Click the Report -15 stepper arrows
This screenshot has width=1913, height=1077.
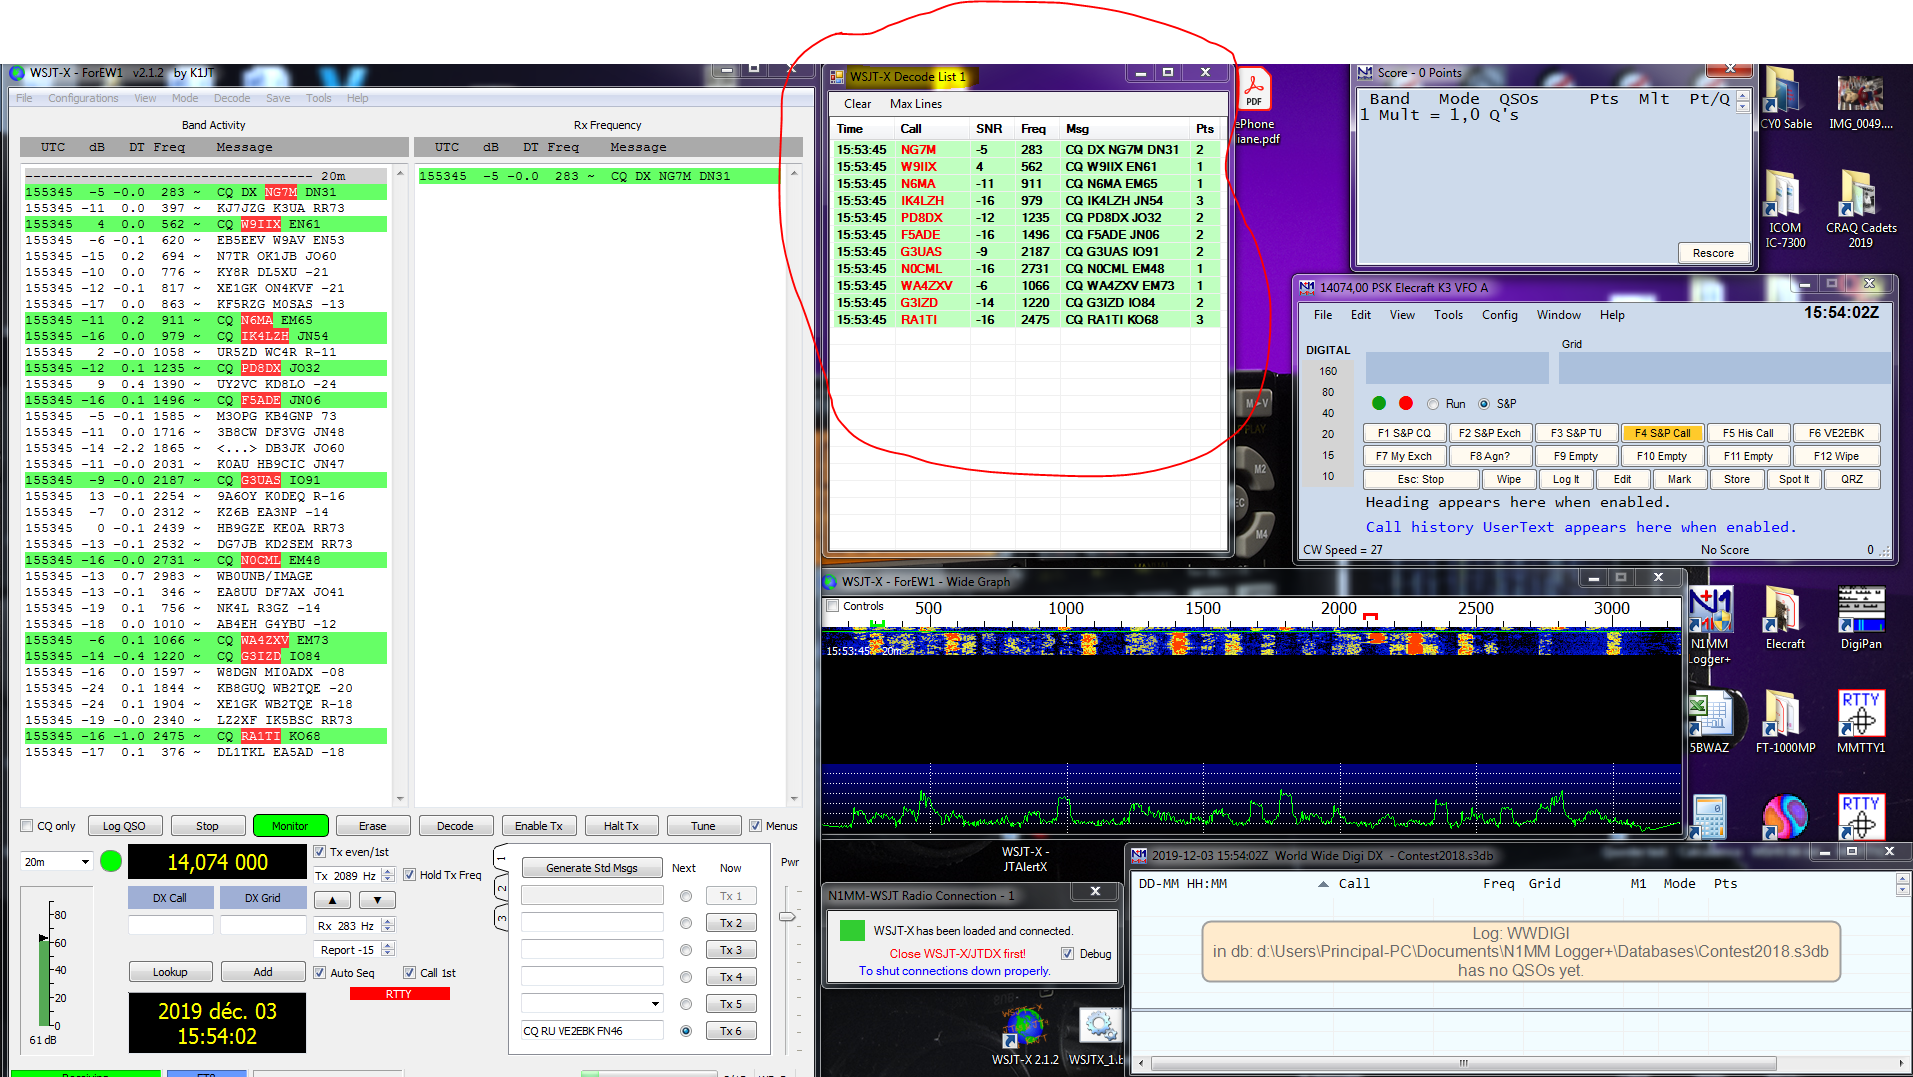click(388, 949)
